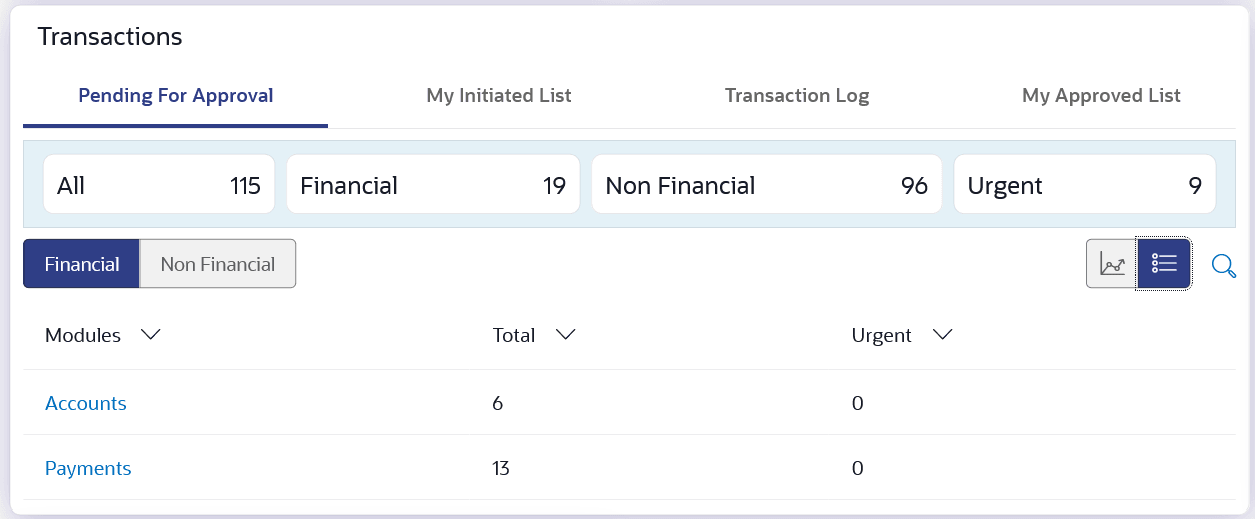Click the search magnifier icon
Viewport: 1255px width, 519px height.
click(1224, 265)
